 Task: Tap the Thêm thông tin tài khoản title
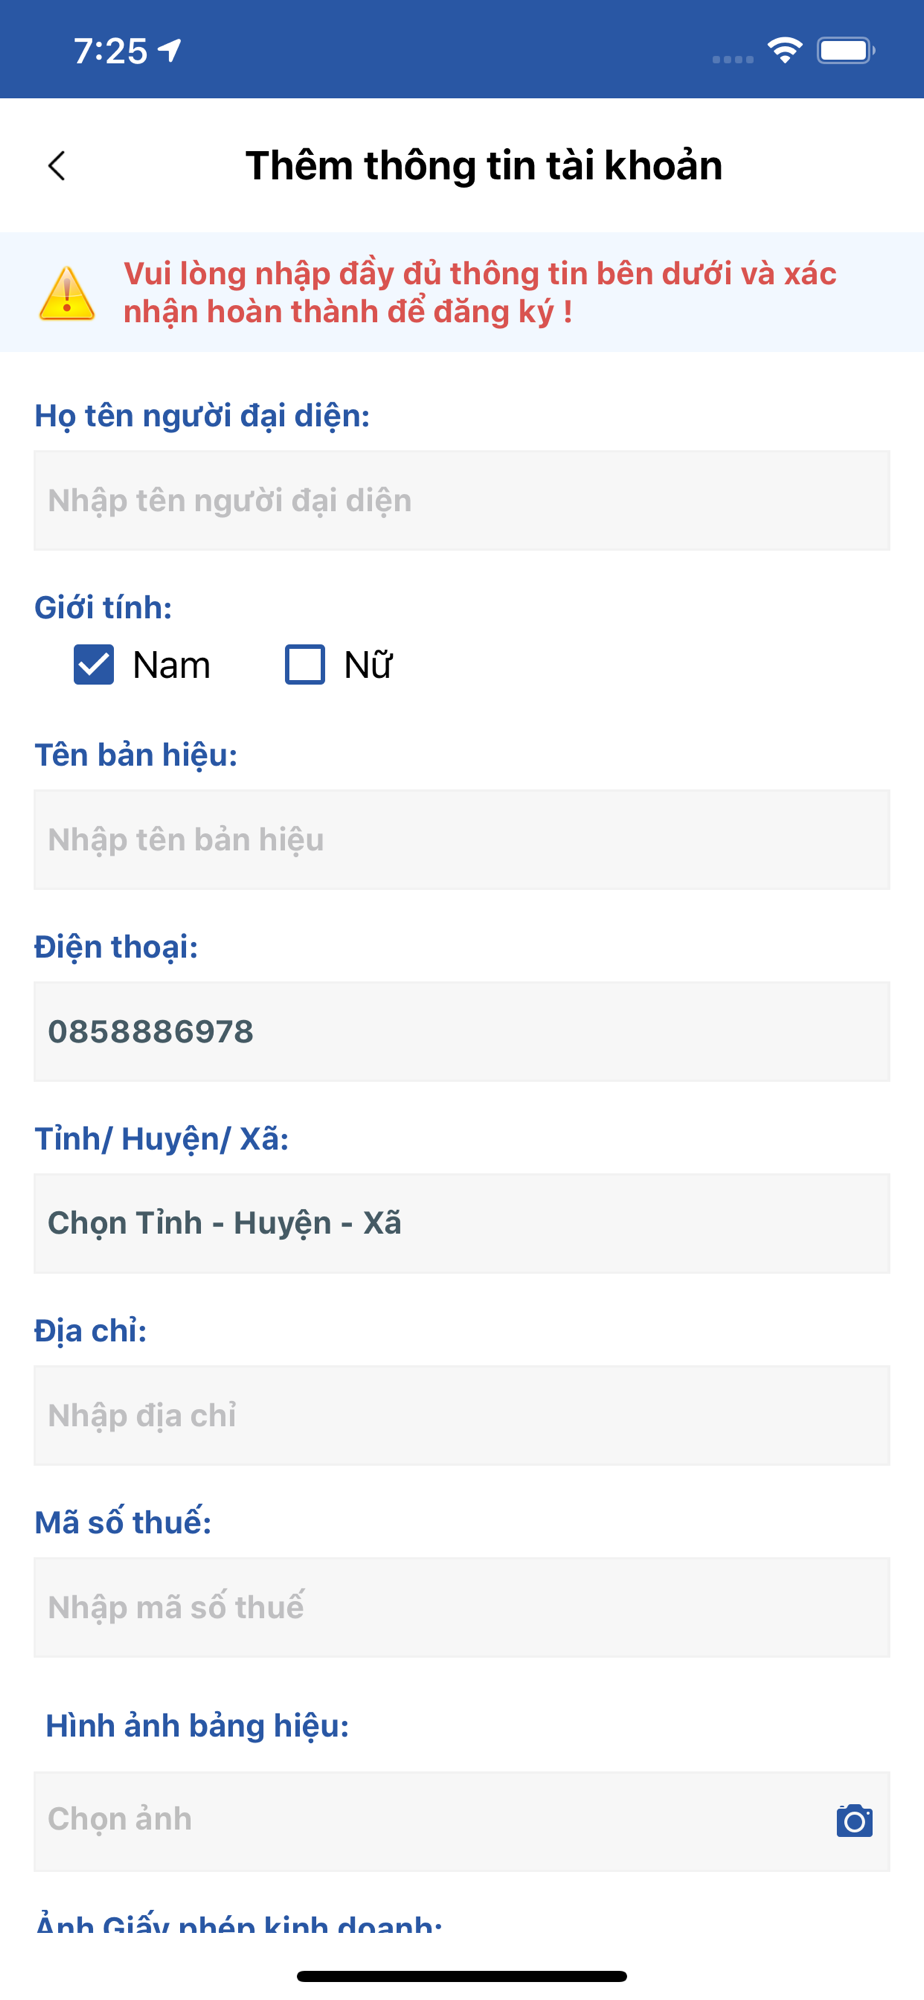(x=484, y=166)
